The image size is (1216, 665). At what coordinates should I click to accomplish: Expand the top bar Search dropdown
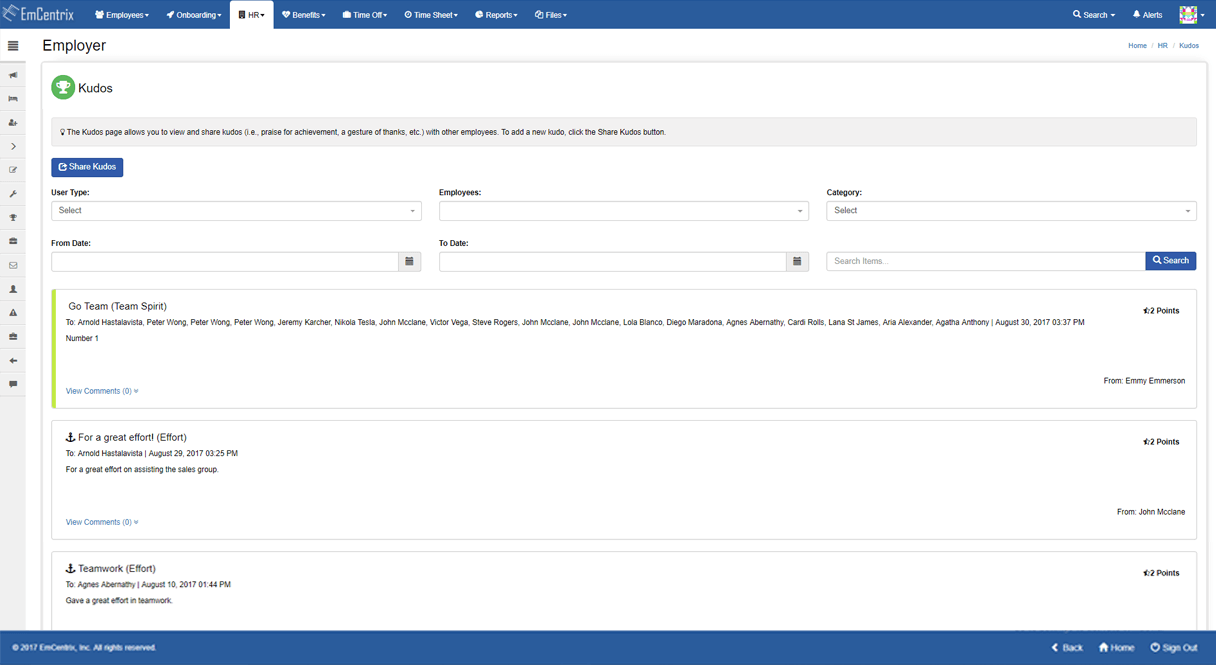pyautogui.click(x=1093, y=15)
